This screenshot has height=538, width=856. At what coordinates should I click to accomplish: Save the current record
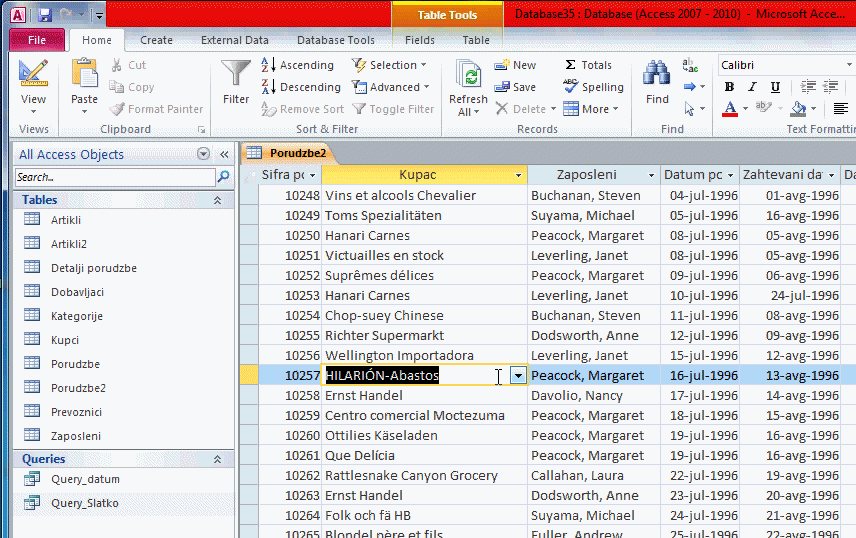[515, 87]
